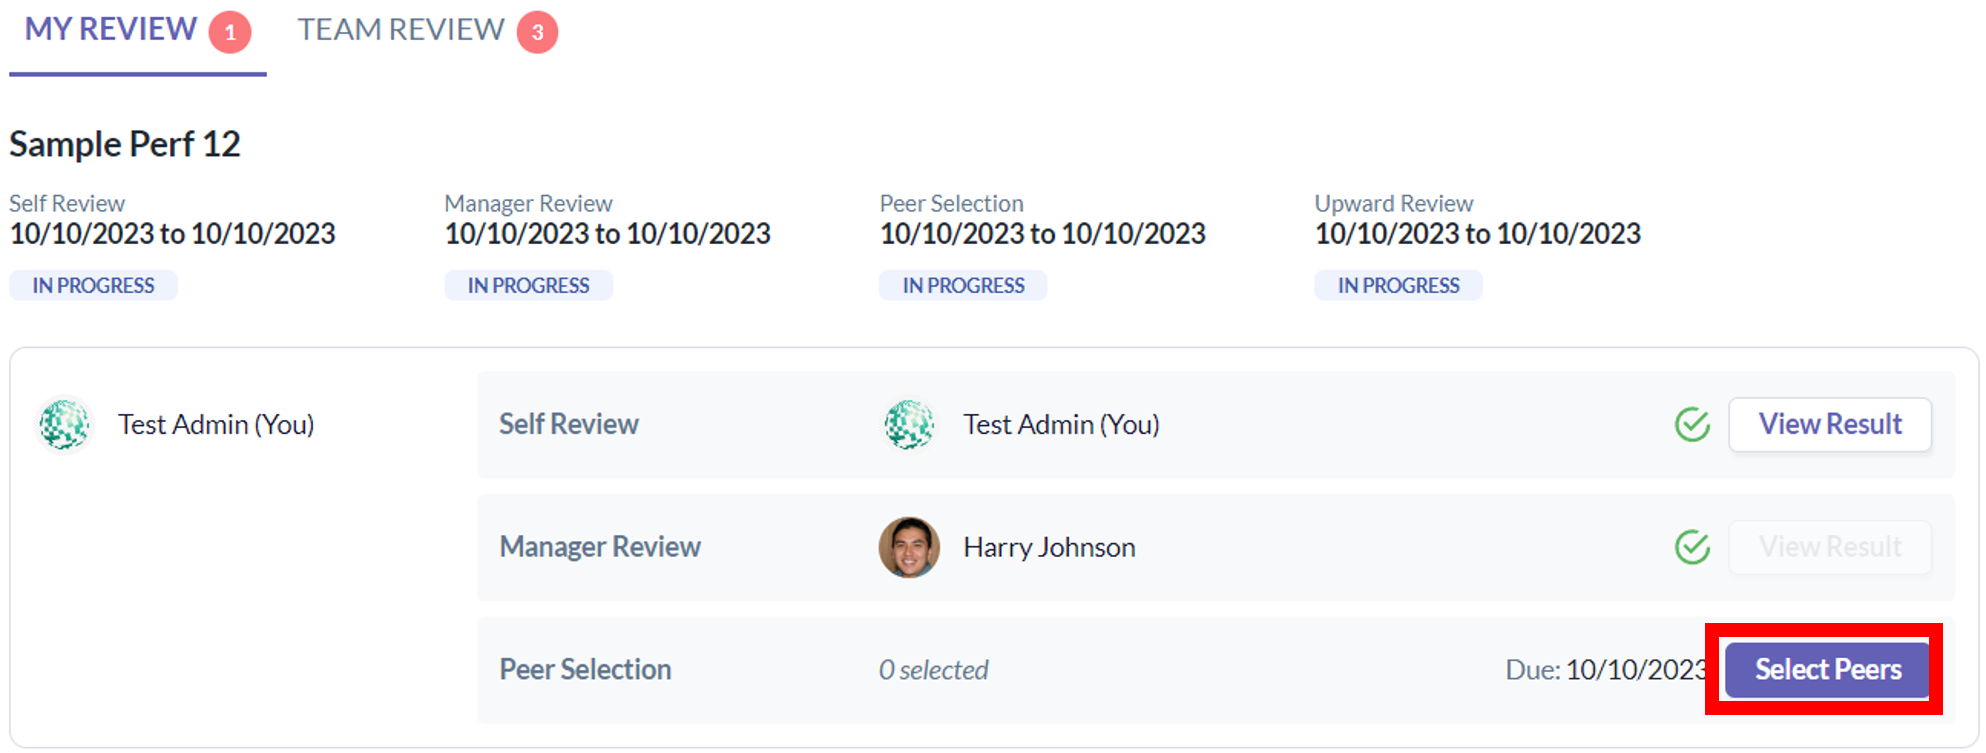Image resolution: width=1986 pixels, height=753 pixels.
Task: Click green checkmark in Self Review row
Action: coord(1692,425)
